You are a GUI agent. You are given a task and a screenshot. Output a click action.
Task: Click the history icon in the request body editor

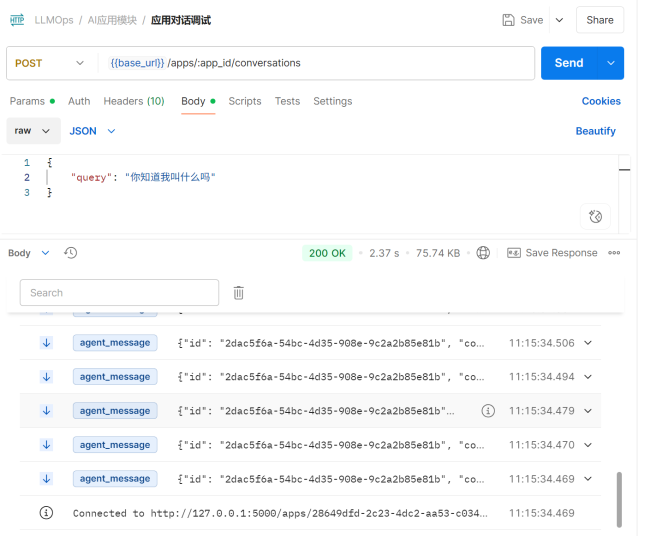click(595, 216)
